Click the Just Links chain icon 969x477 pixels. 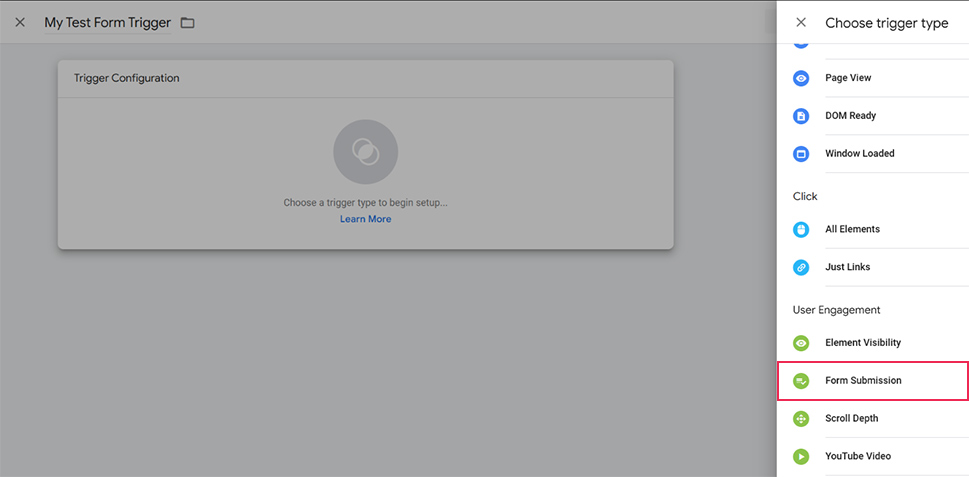point(801,268)
